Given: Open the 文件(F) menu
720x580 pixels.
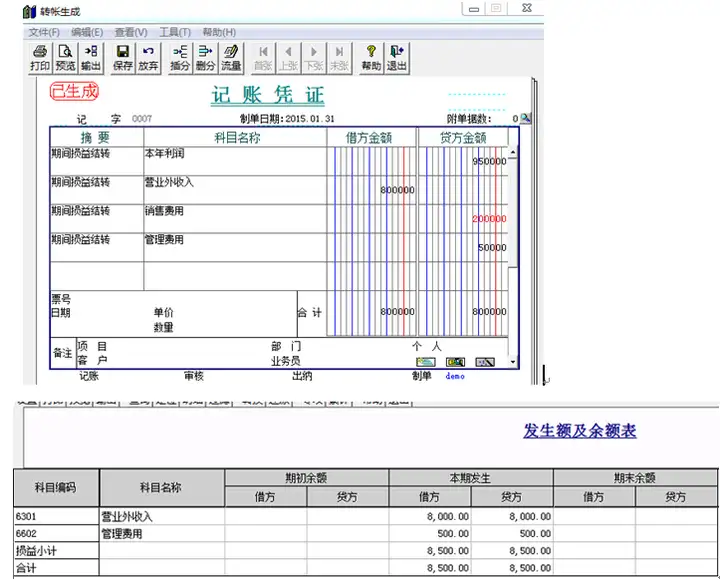Looking at the screenshot, I should pos(44,32).
